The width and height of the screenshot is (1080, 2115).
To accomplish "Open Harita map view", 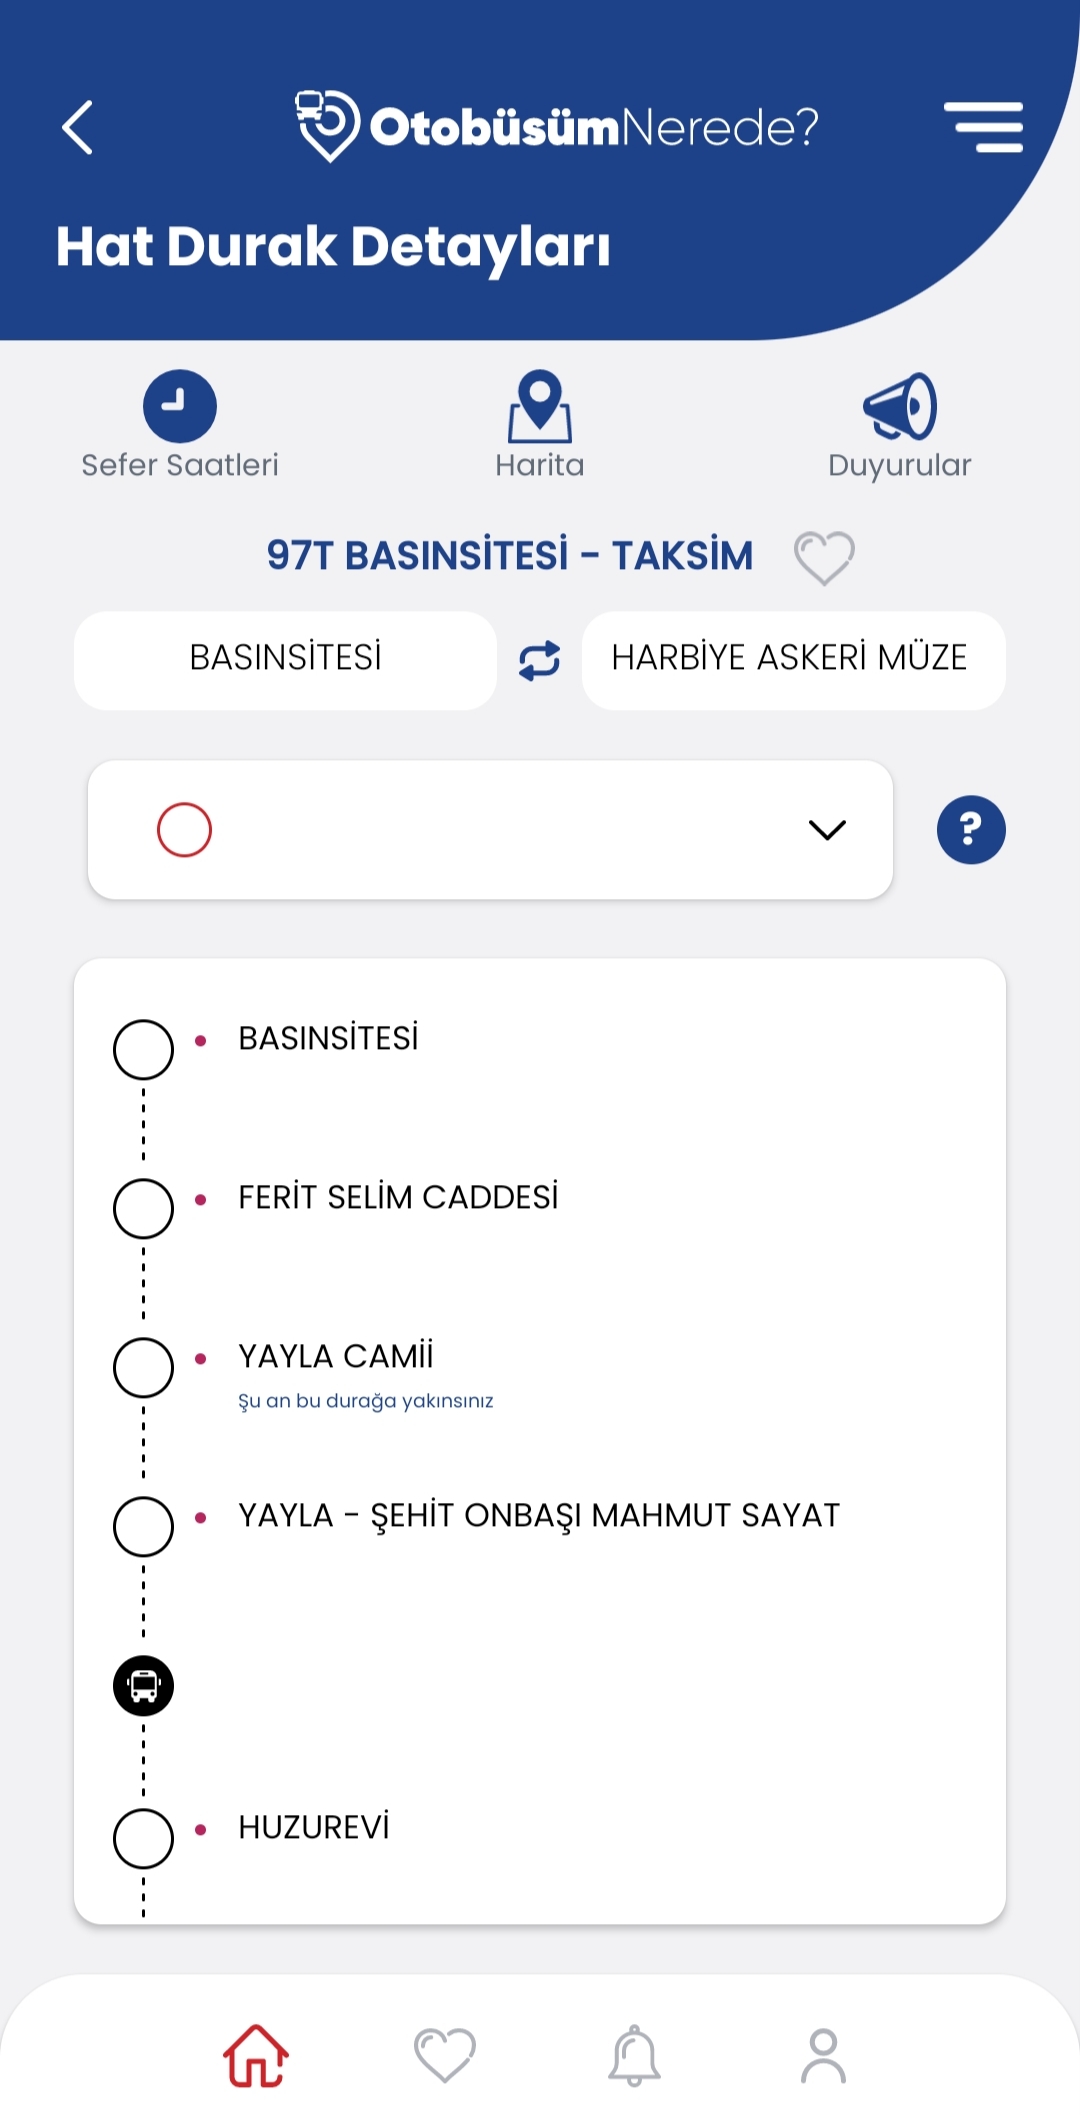I will pos(540,407).
